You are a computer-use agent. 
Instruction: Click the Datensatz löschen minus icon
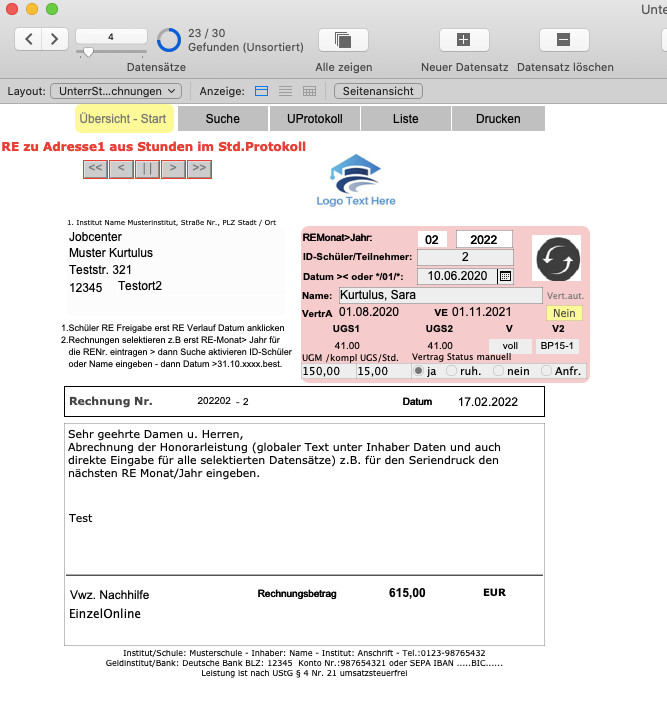564,40
